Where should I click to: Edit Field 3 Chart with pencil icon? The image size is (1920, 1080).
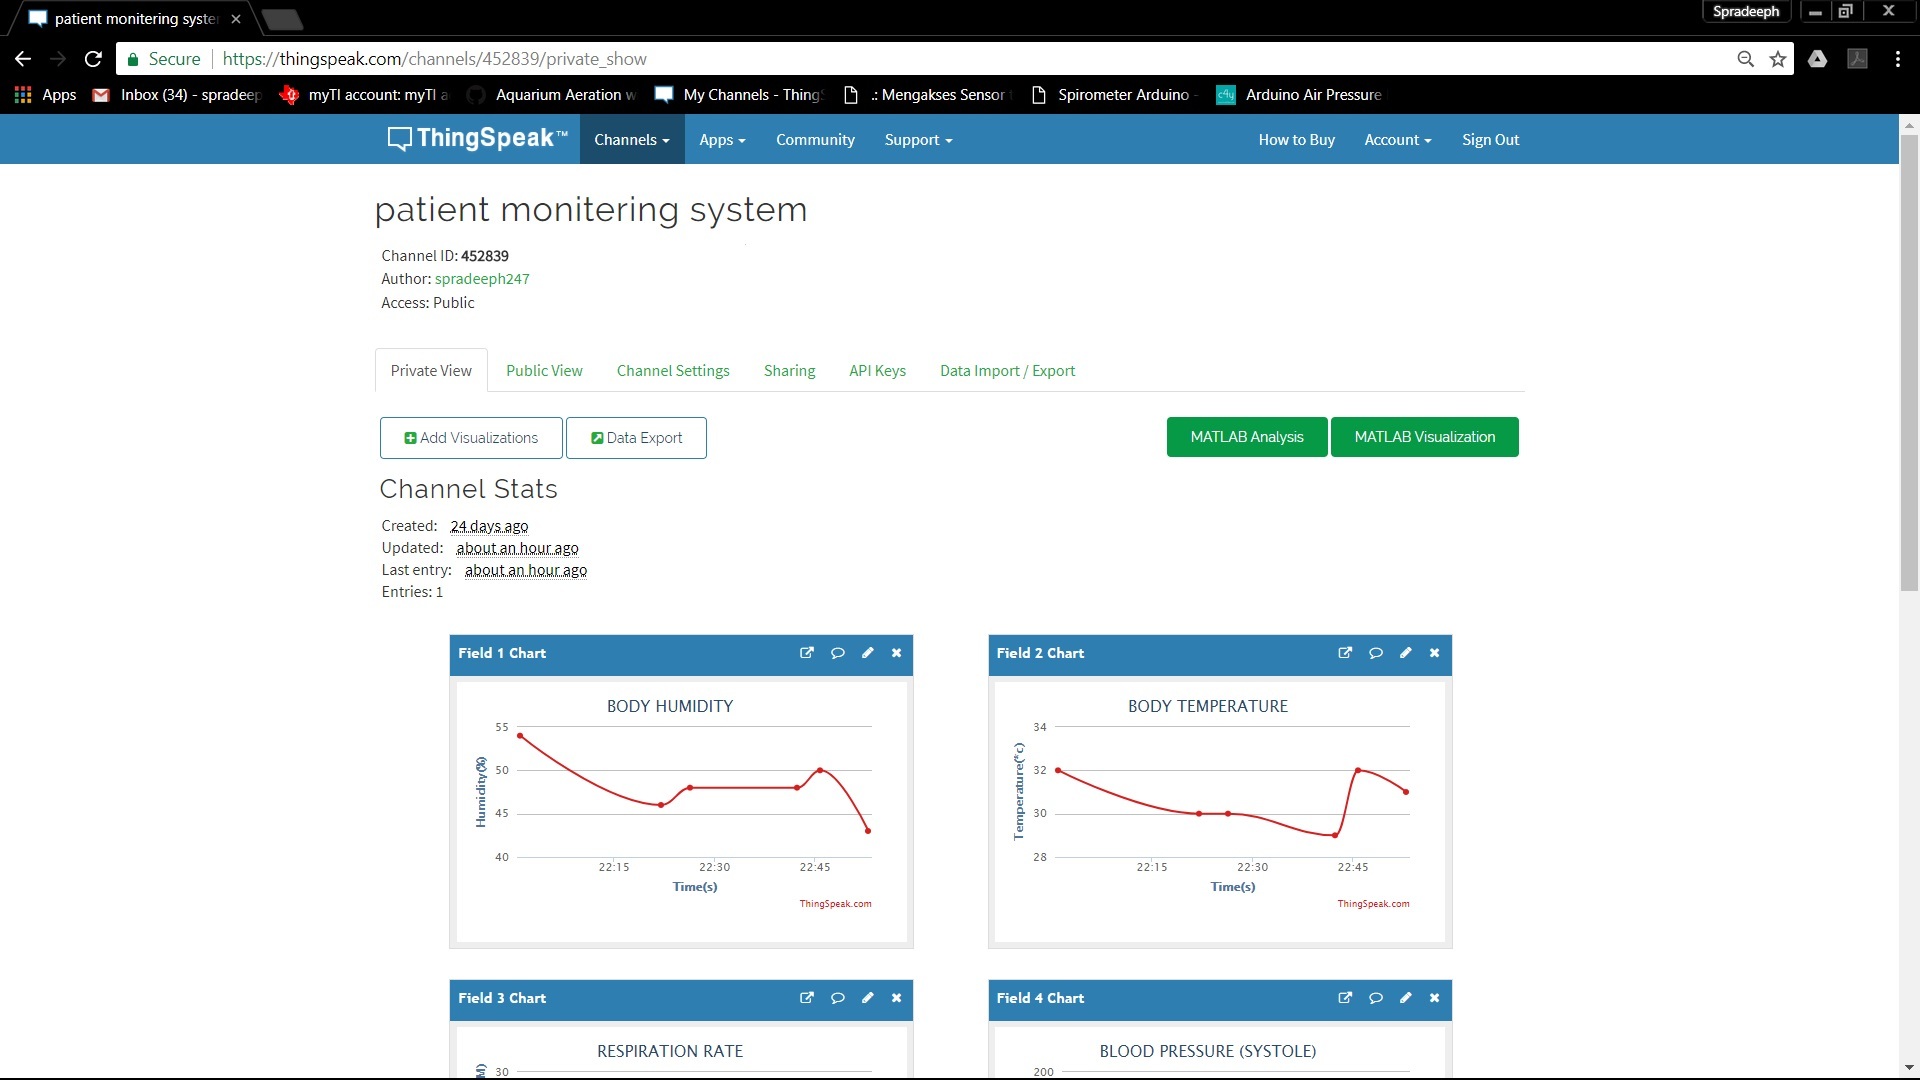(868, 998)
